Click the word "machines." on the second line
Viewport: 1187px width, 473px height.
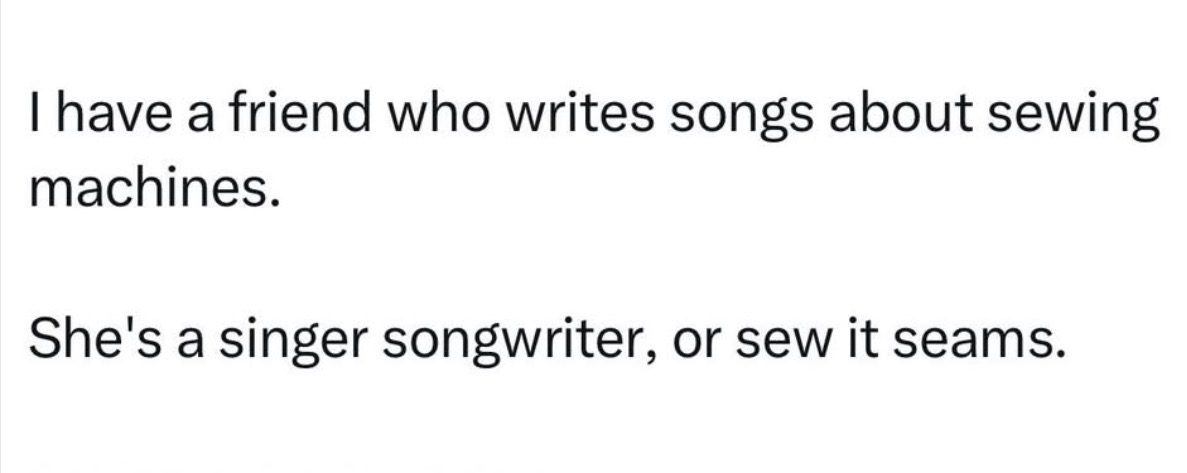tap(149, 188)
